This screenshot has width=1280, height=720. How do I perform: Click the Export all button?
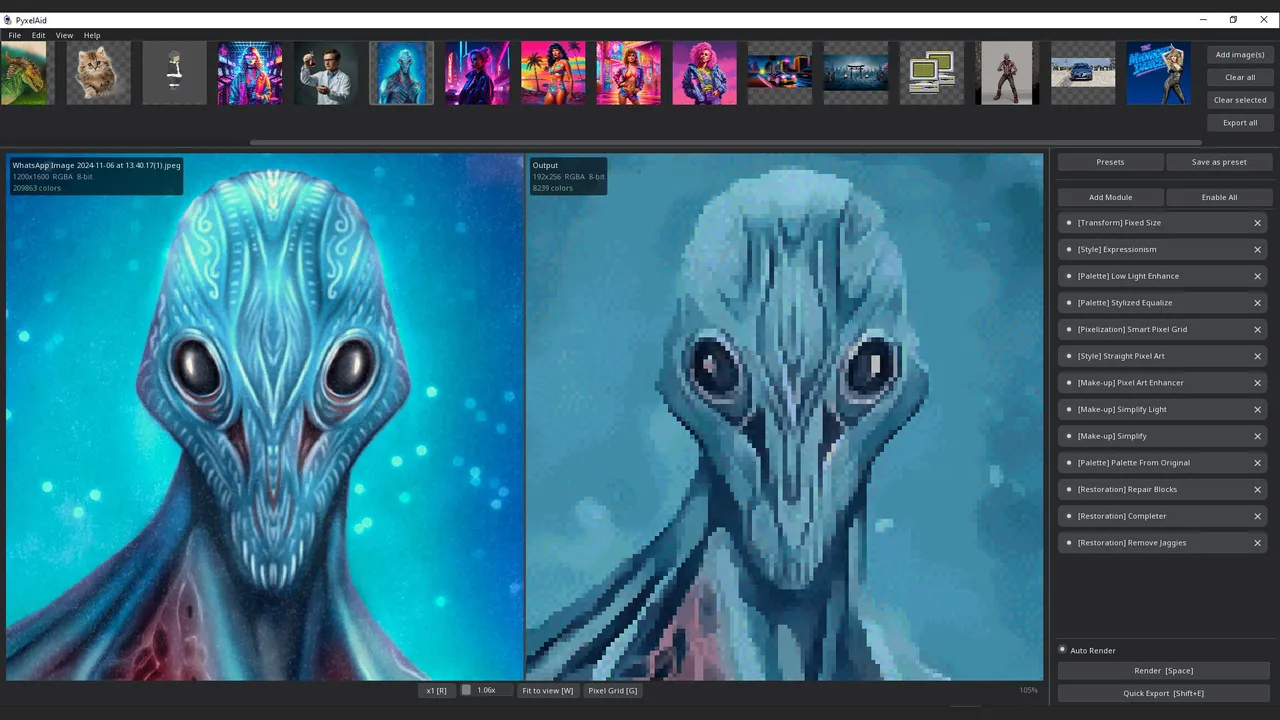[x=1240, y=122]
